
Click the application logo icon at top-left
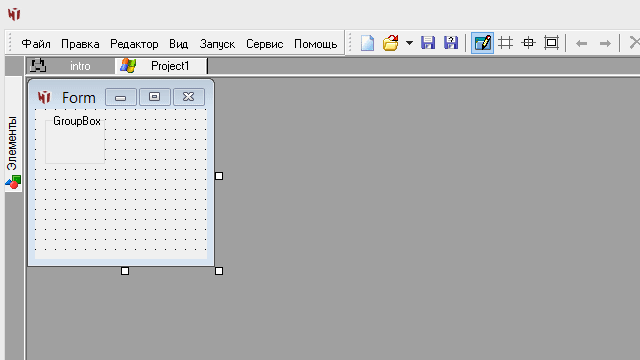click(14, 14)
